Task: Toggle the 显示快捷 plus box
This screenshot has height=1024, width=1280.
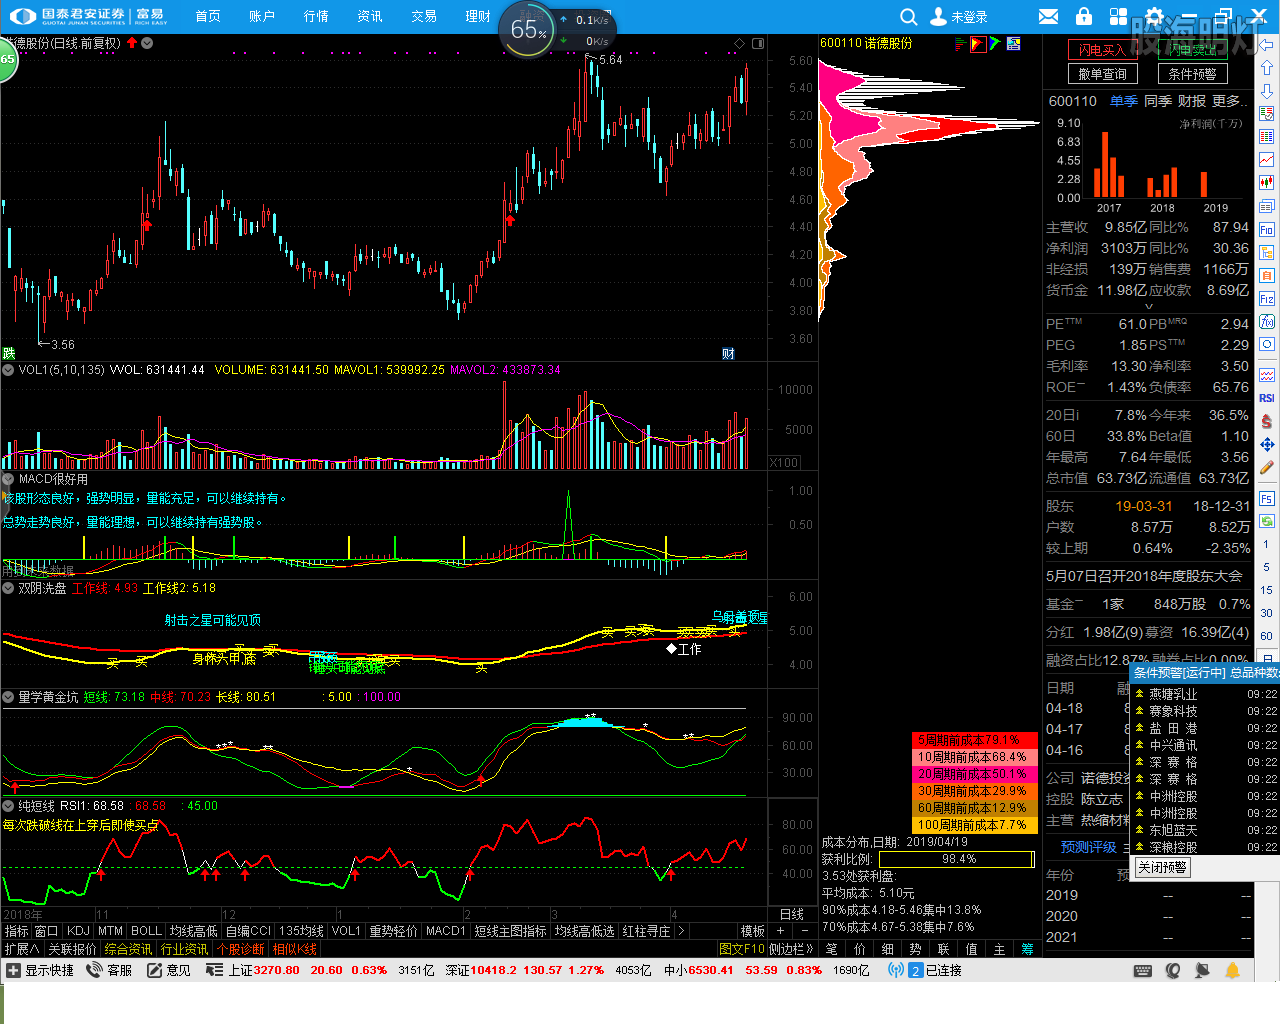Action: pos(13,970)
